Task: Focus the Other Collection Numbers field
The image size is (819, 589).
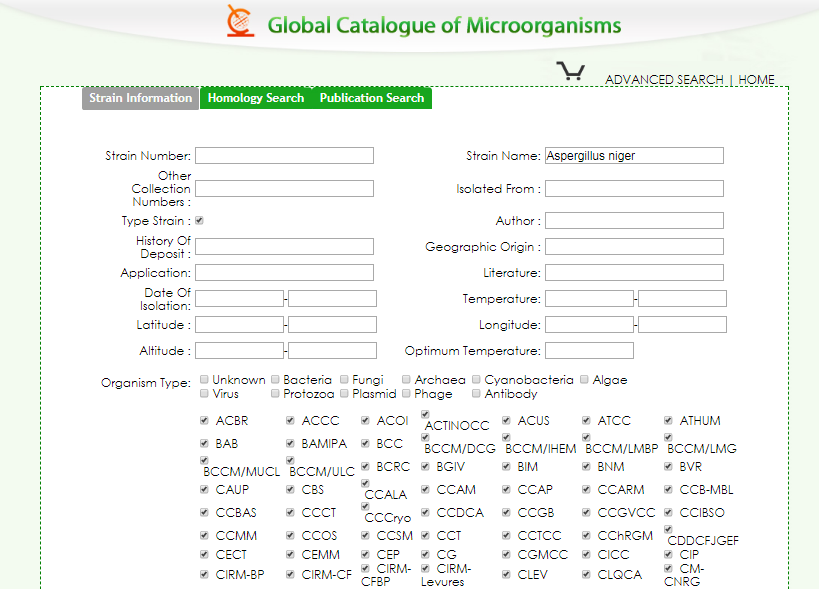Action: click(x=284, y=189)
